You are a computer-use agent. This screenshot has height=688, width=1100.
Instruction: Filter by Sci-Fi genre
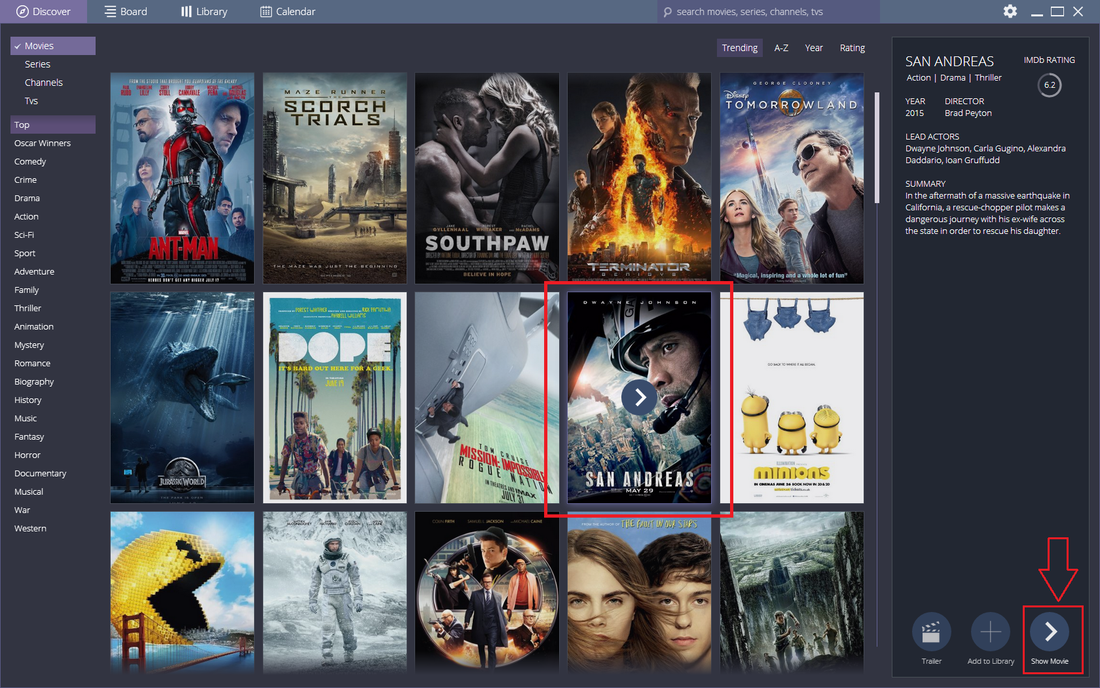(24, 235)
